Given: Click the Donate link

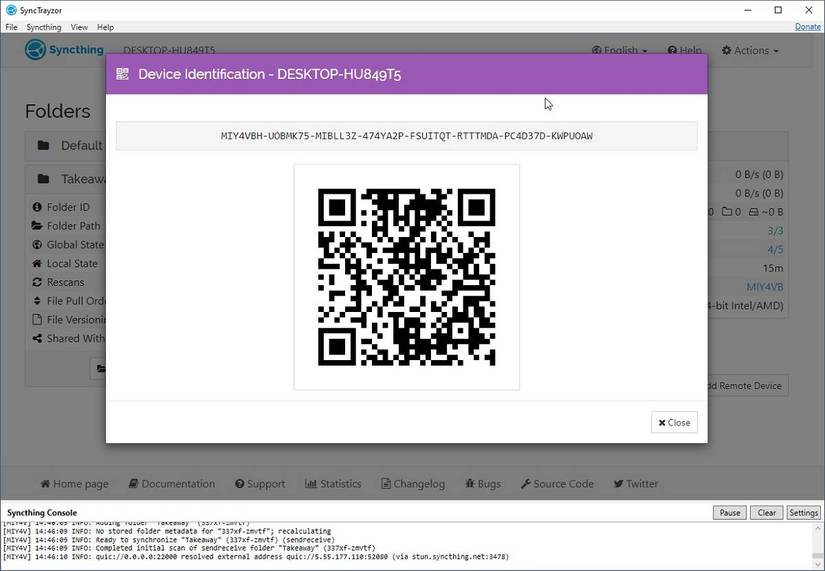Looking at the screenshot, I should coord(808,27).
